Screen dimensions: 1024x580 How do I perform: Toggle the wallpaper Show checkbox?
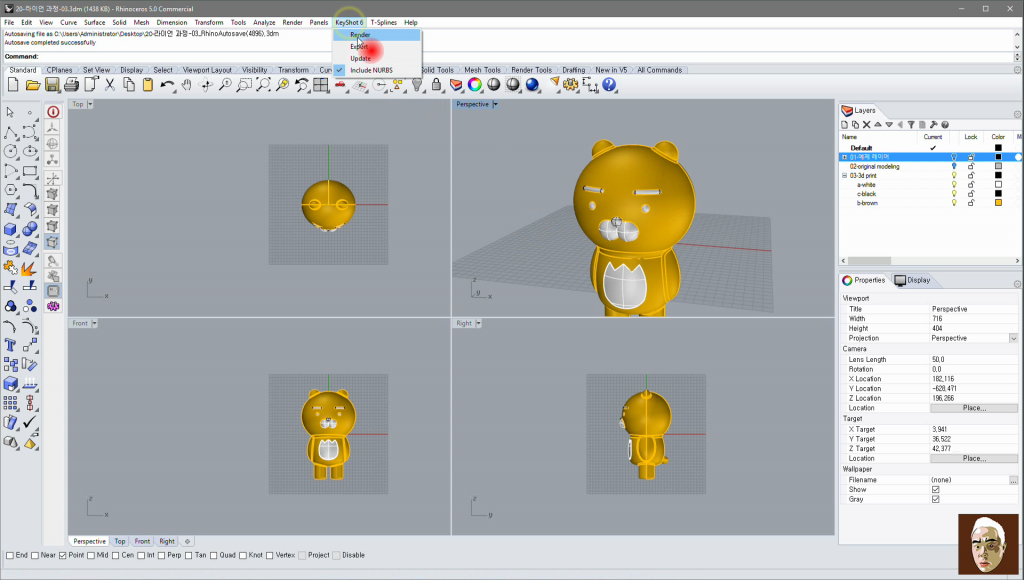(x=935, y=489)
